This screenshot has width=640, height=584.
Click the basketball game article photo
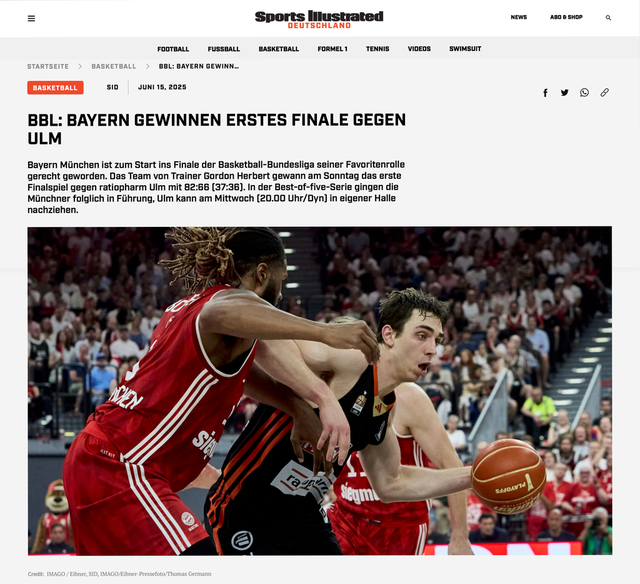coord(319,390)
